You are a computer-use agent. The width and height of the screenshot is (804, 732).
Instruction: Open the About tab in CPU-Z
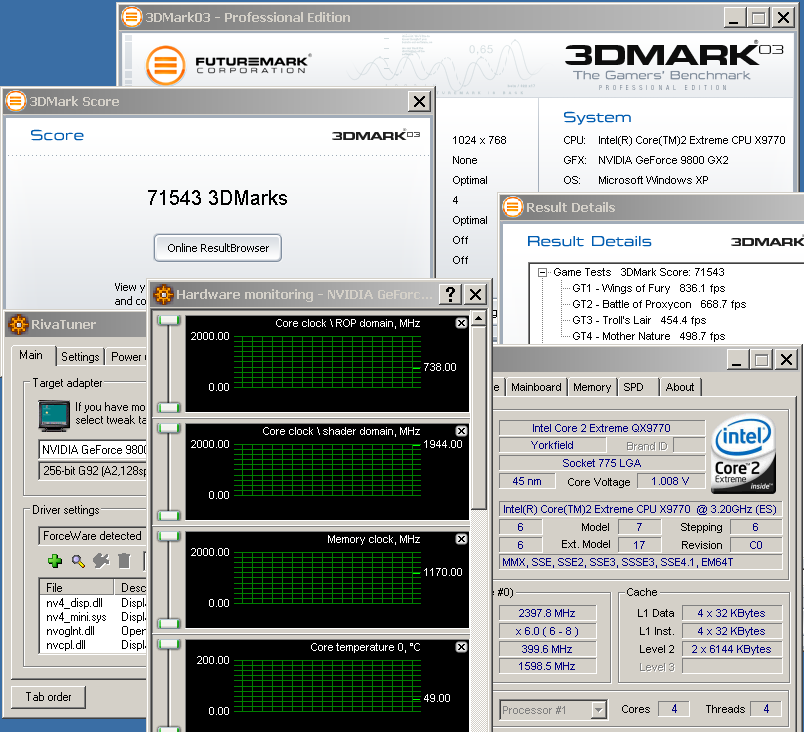click(680, 387)
